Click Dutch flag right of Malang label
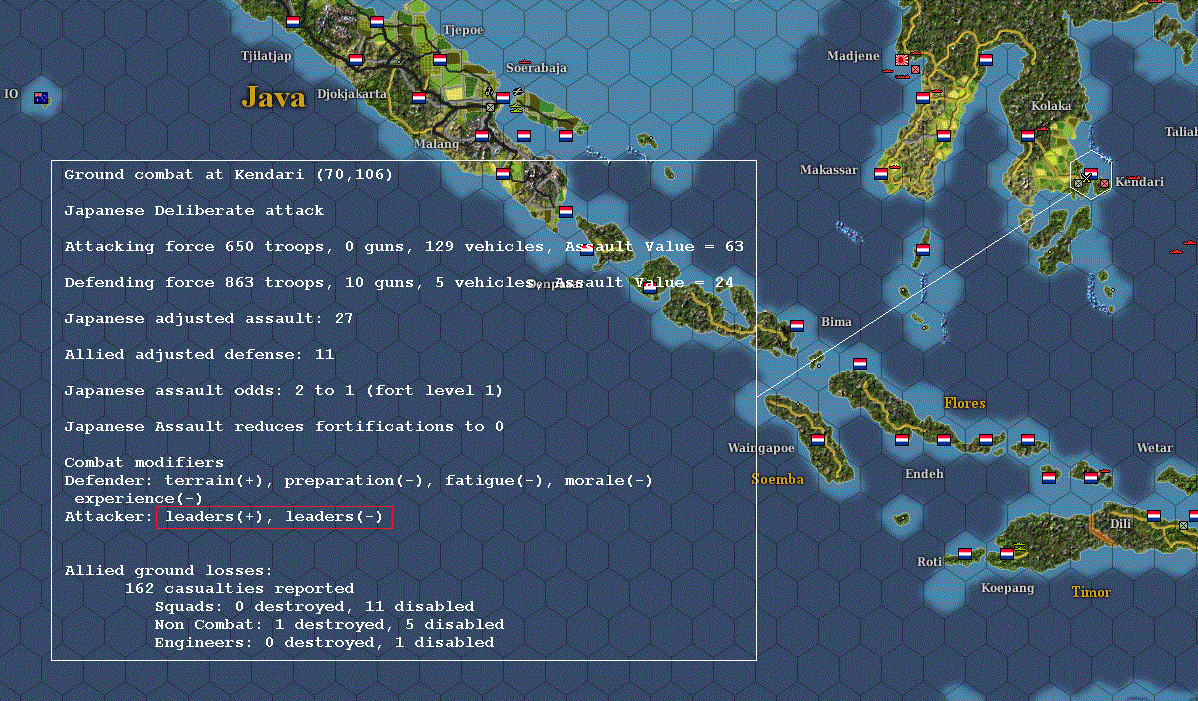1198x701 pixels. (x=482, y=136)
